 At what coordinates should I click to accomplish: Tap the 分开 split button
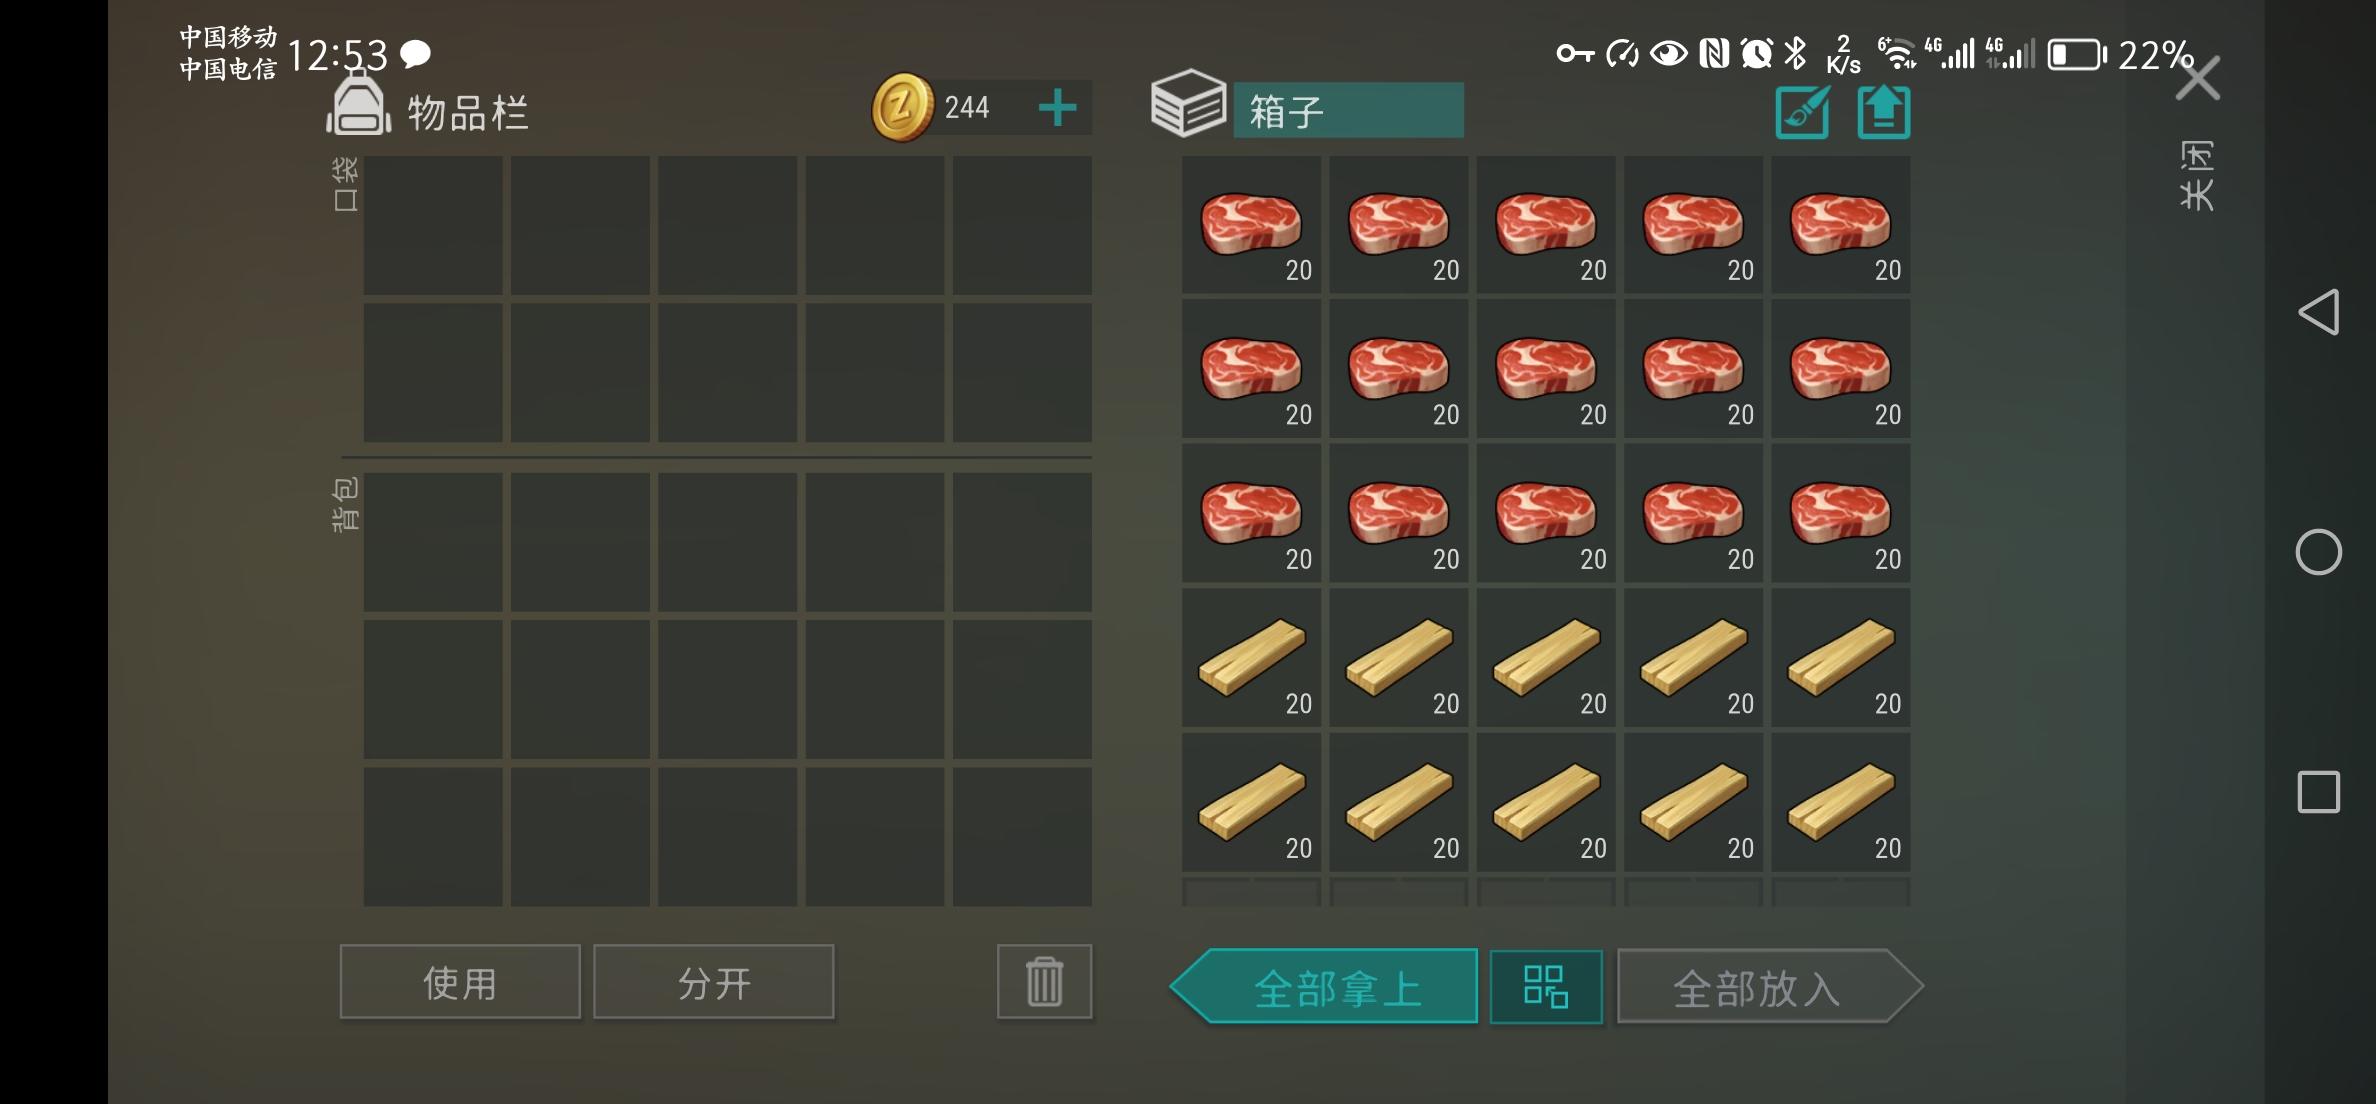click(x=714, y=982)
